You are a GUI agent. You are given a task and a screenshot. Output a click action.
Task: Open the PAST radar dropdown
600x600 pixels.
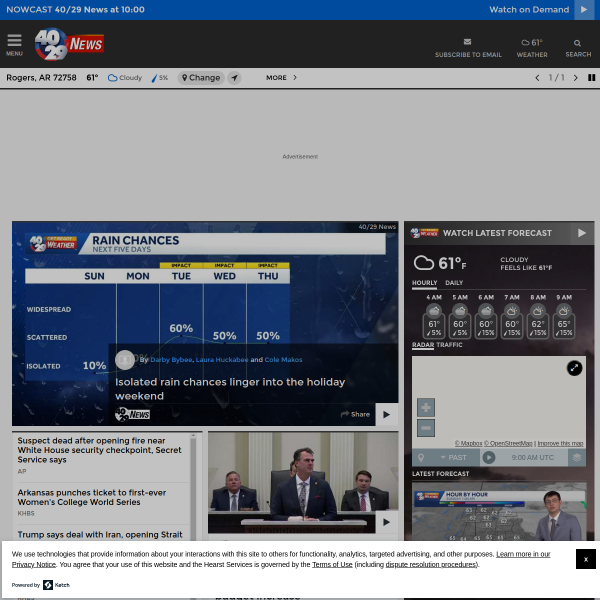[x=453, y=458]
